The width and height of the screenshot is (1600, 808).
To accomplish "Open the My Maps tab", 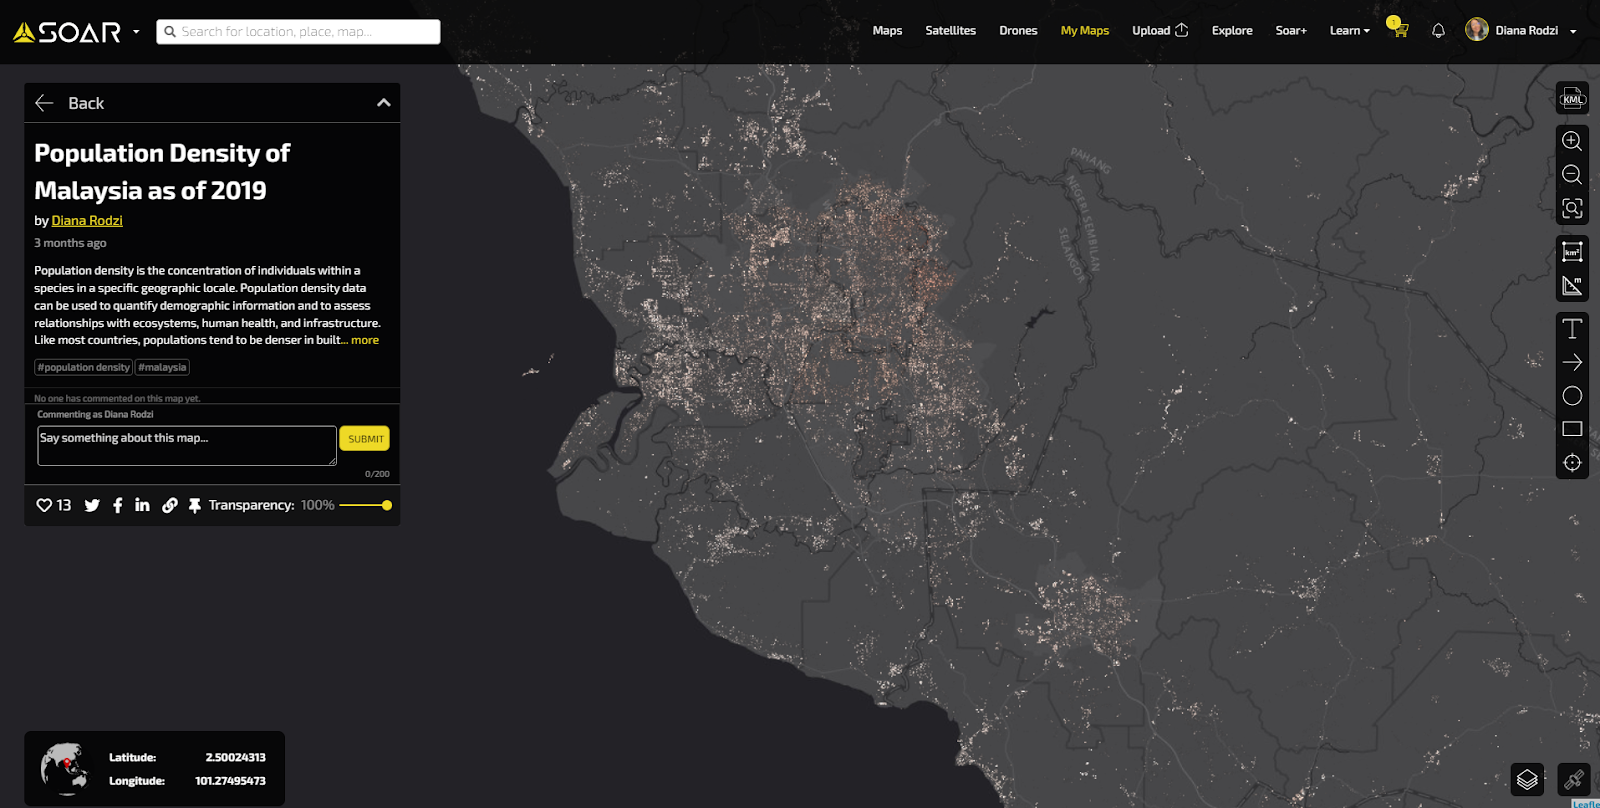I will (x=1084, y=31).
